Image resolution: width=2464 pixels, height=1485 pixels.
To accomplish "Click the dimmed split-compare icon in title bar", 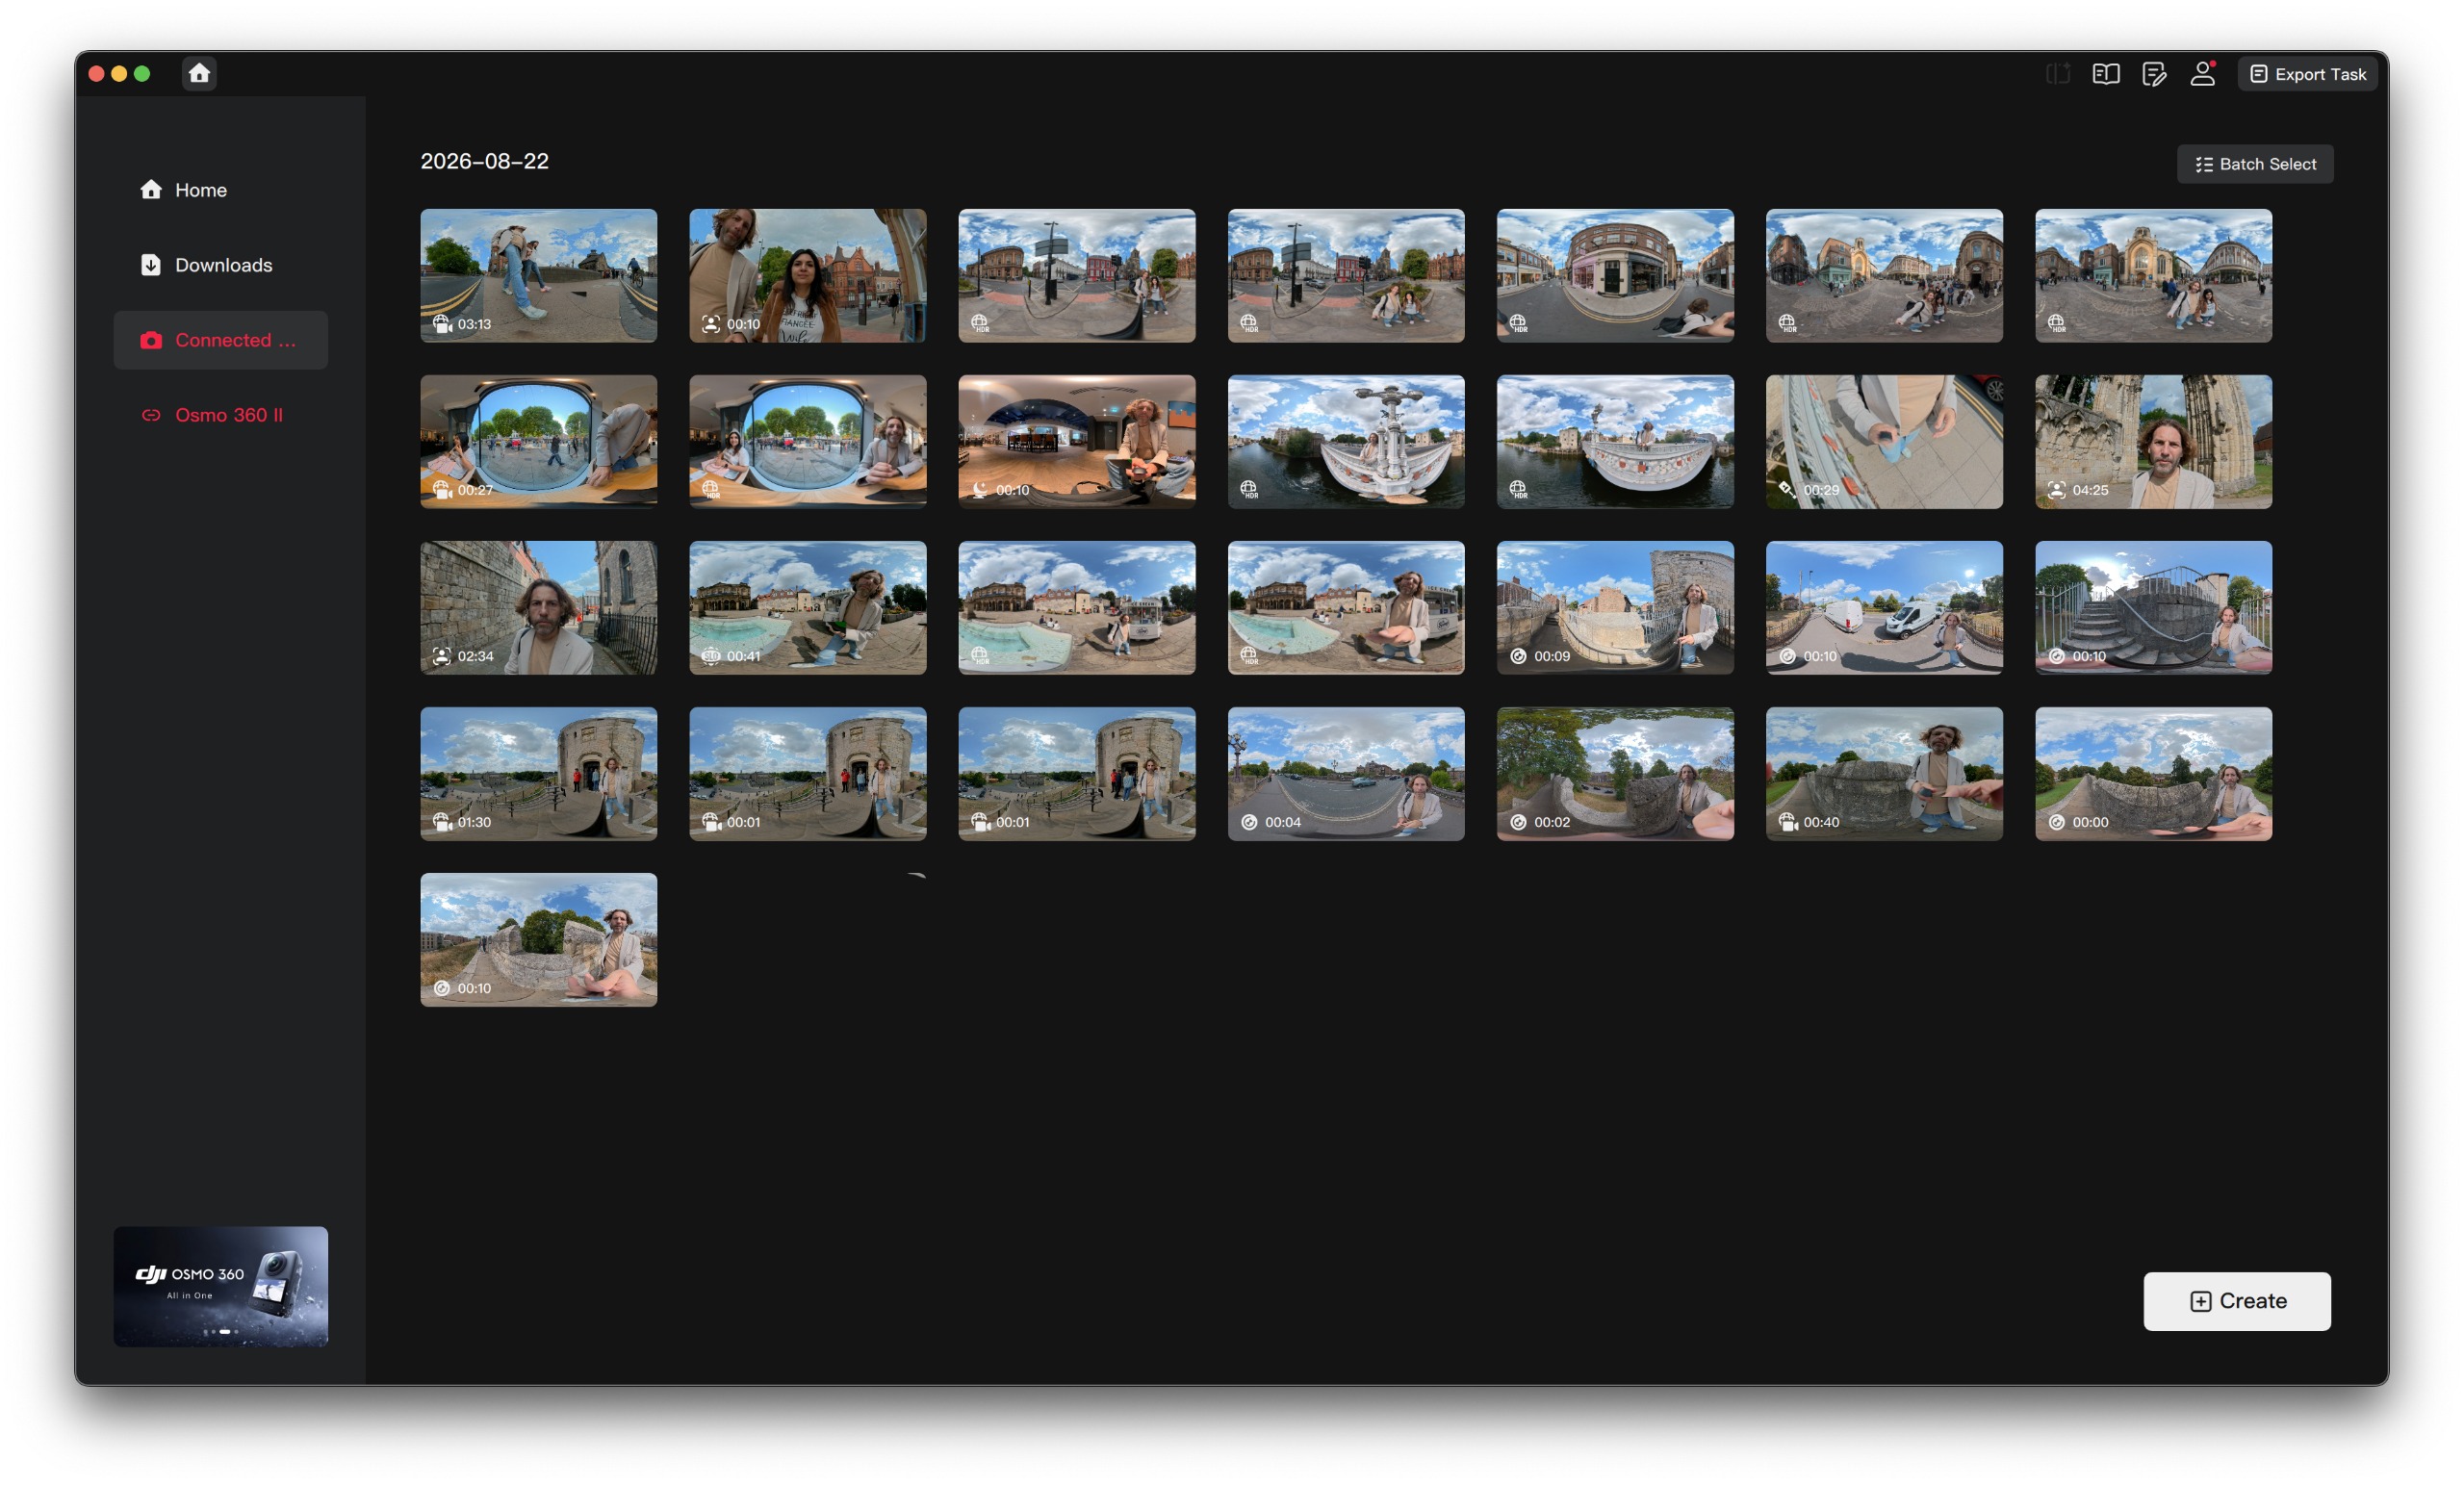I will coord(2057,74).
